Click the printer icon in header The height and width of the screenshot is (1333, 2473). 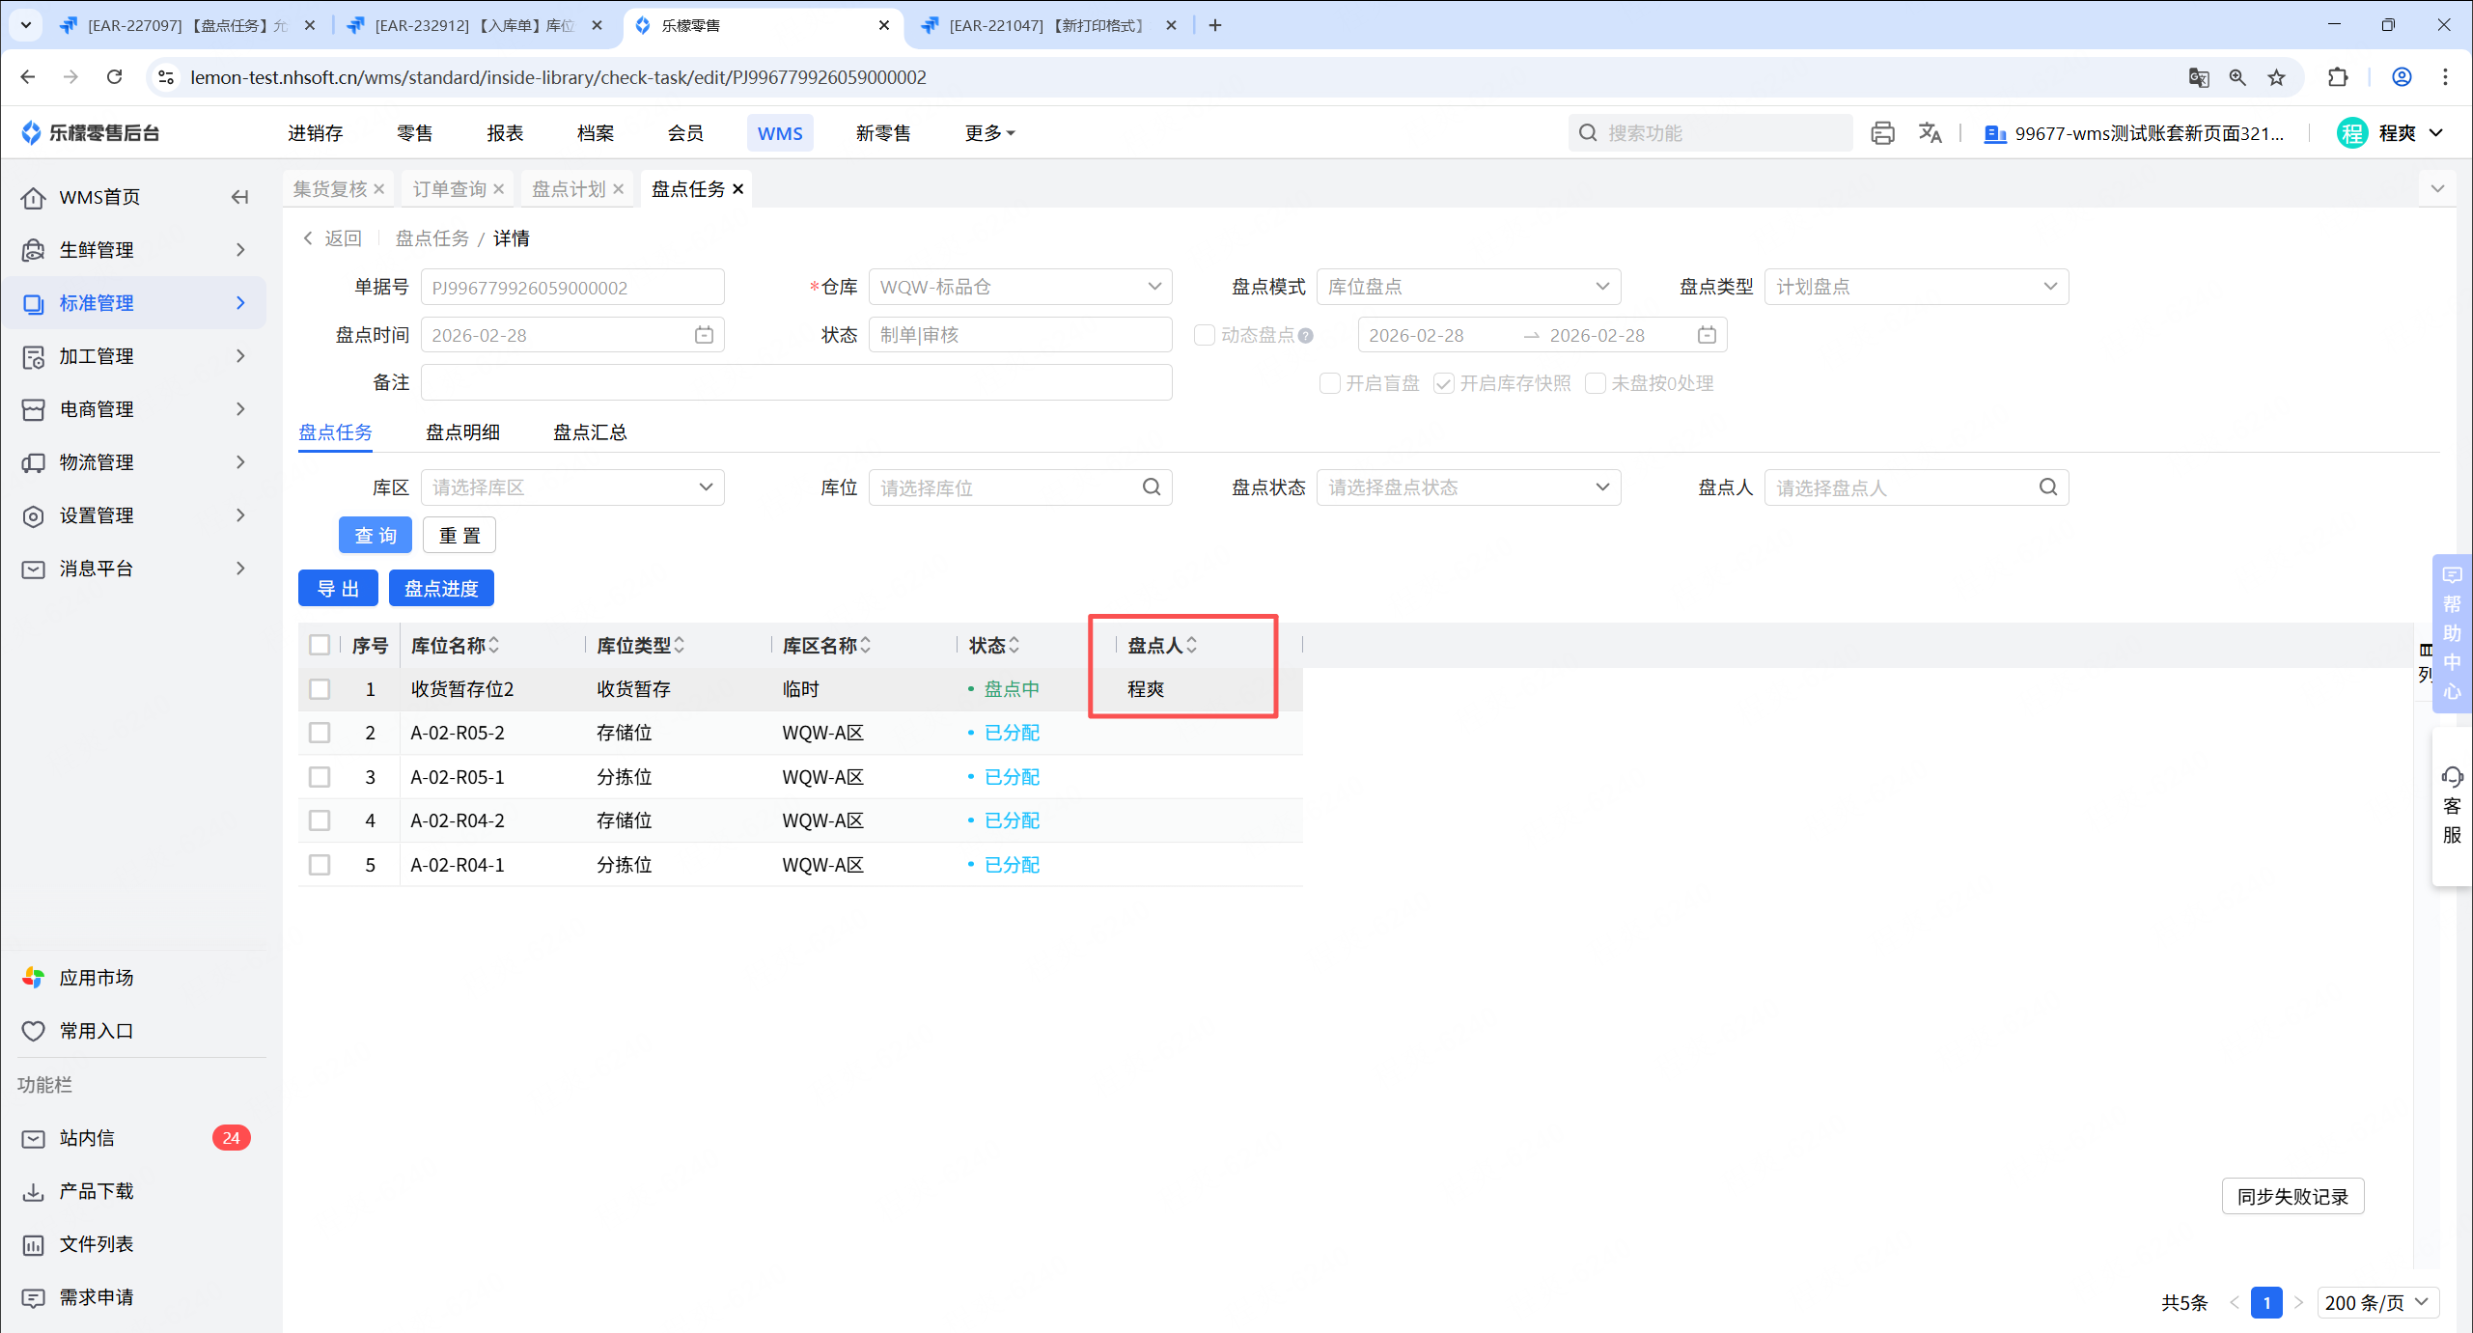pyautogui.click(x=1881, y=133)
